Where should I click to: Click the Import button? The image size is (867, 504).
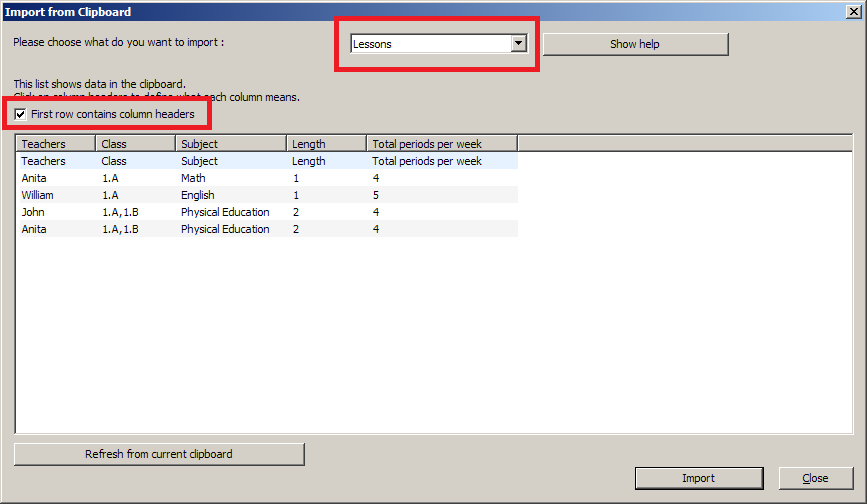pyautogui.click(x=698, y=478)
